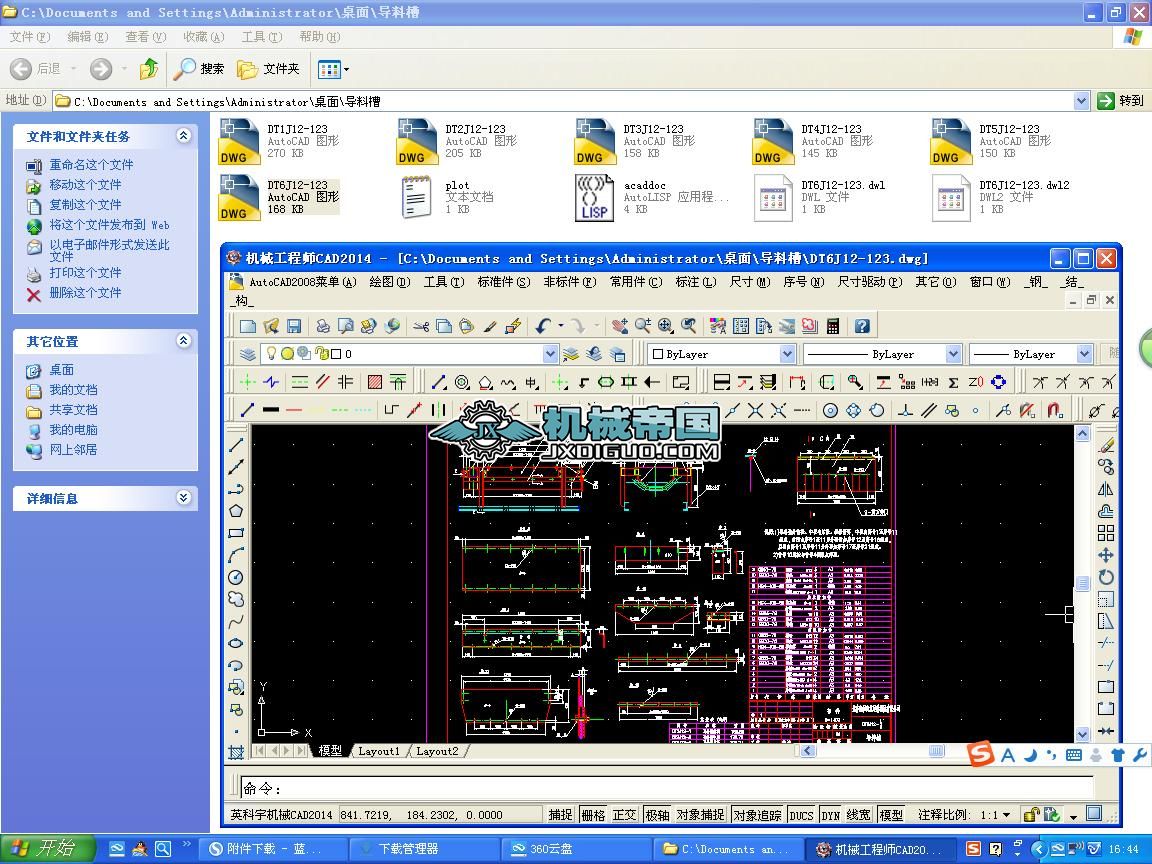
Task: Select the Pan realtime hand tool
Action: click(620, 326)
